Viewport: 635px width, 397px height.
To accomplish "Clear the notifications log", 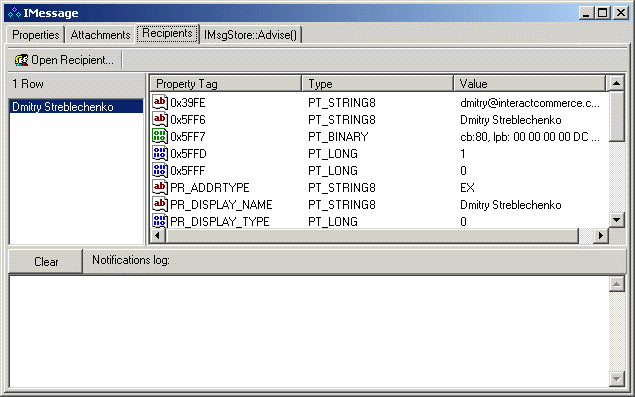I will tap(46, 262).
